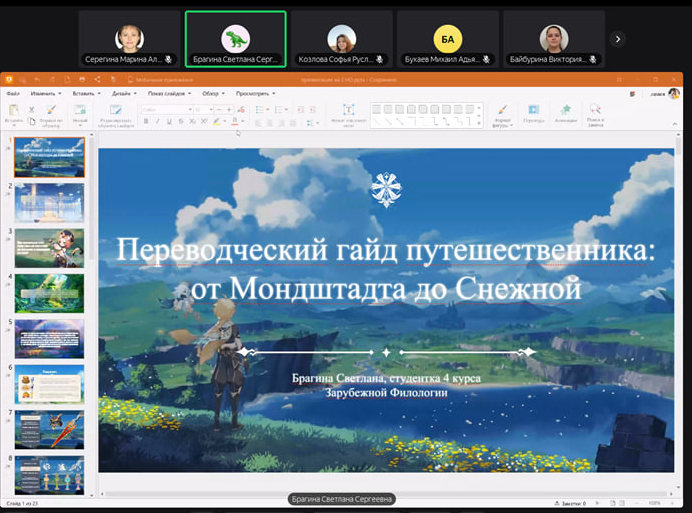
Task: Select participant tile Серегина Марина
Action: (129, 39)
